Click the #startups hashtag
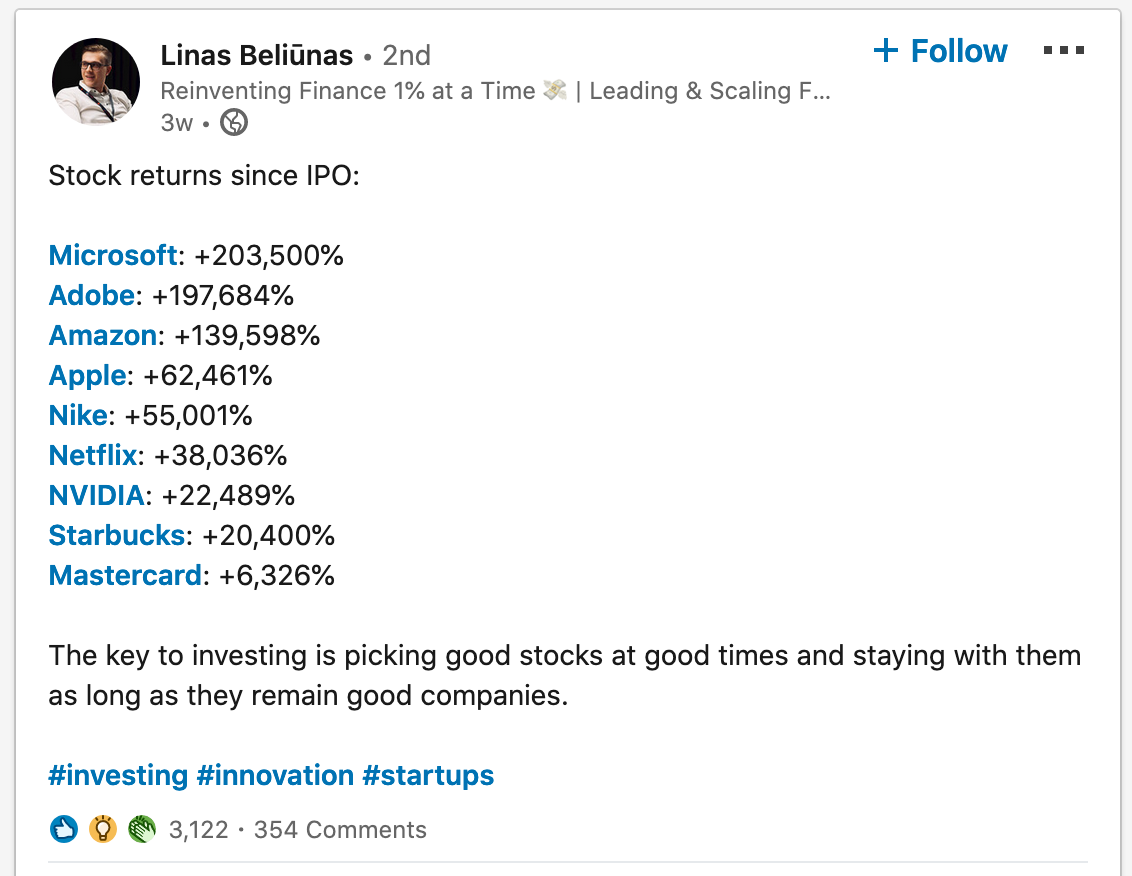1132x876 pixels. [428, 775]
